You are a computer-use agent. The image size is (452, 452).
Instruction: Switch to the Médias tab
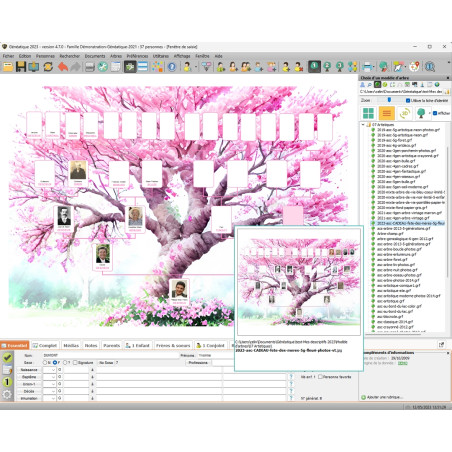pos(71,345)
